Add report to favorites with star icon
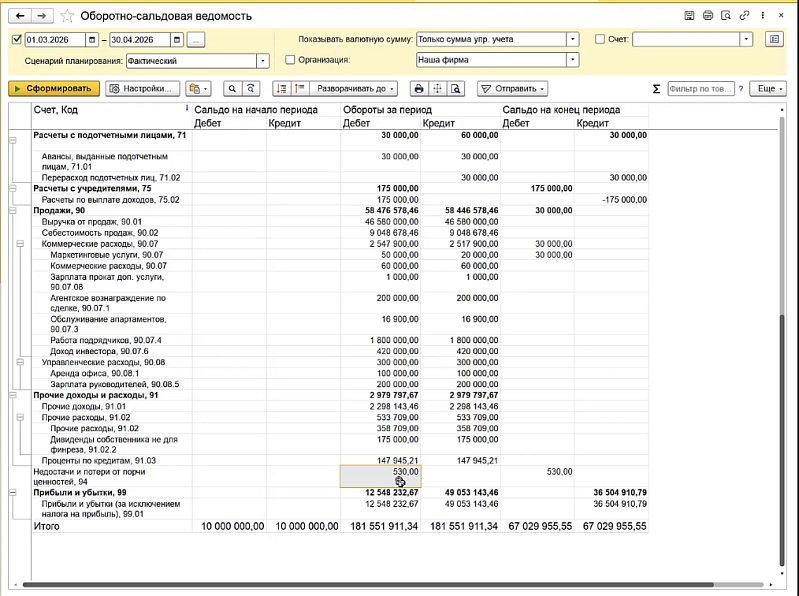Screen dimensions: 799x596 [67, 16]
